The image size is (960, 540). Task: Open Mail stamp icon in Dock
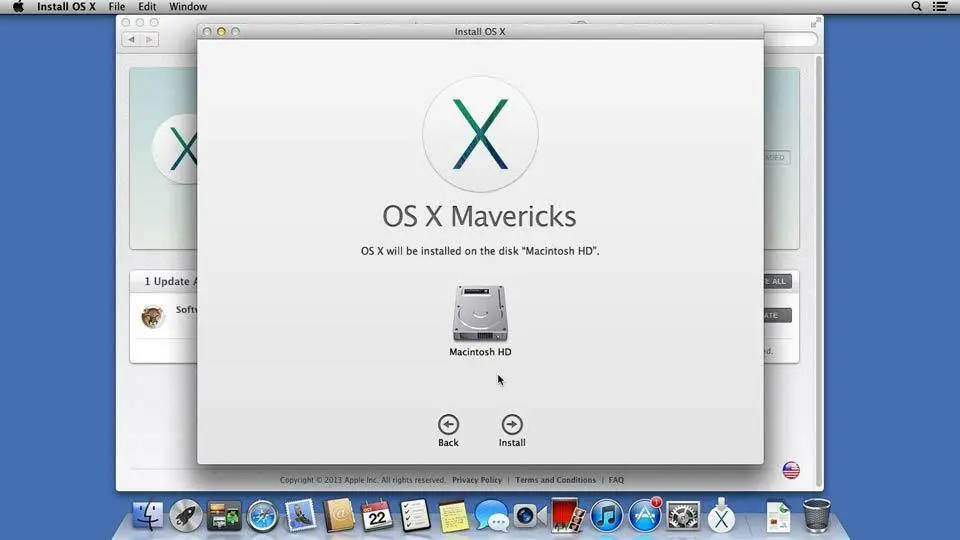(300, 516)
